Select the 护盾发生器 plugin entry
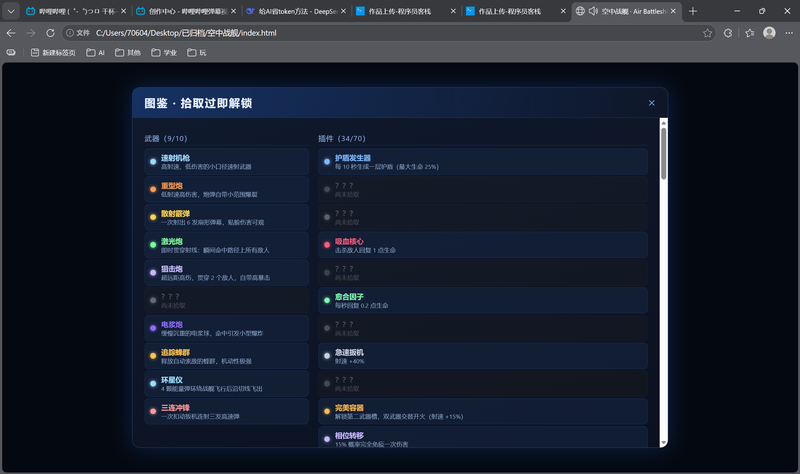Screen dimensions: 800x474 pos(483,162)
